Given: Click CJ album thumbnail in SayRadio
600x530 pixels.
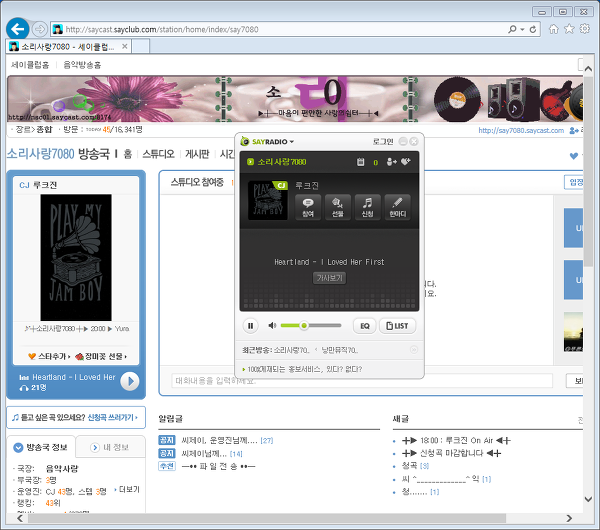Looking at the screenshot, I should click(267, 200).
